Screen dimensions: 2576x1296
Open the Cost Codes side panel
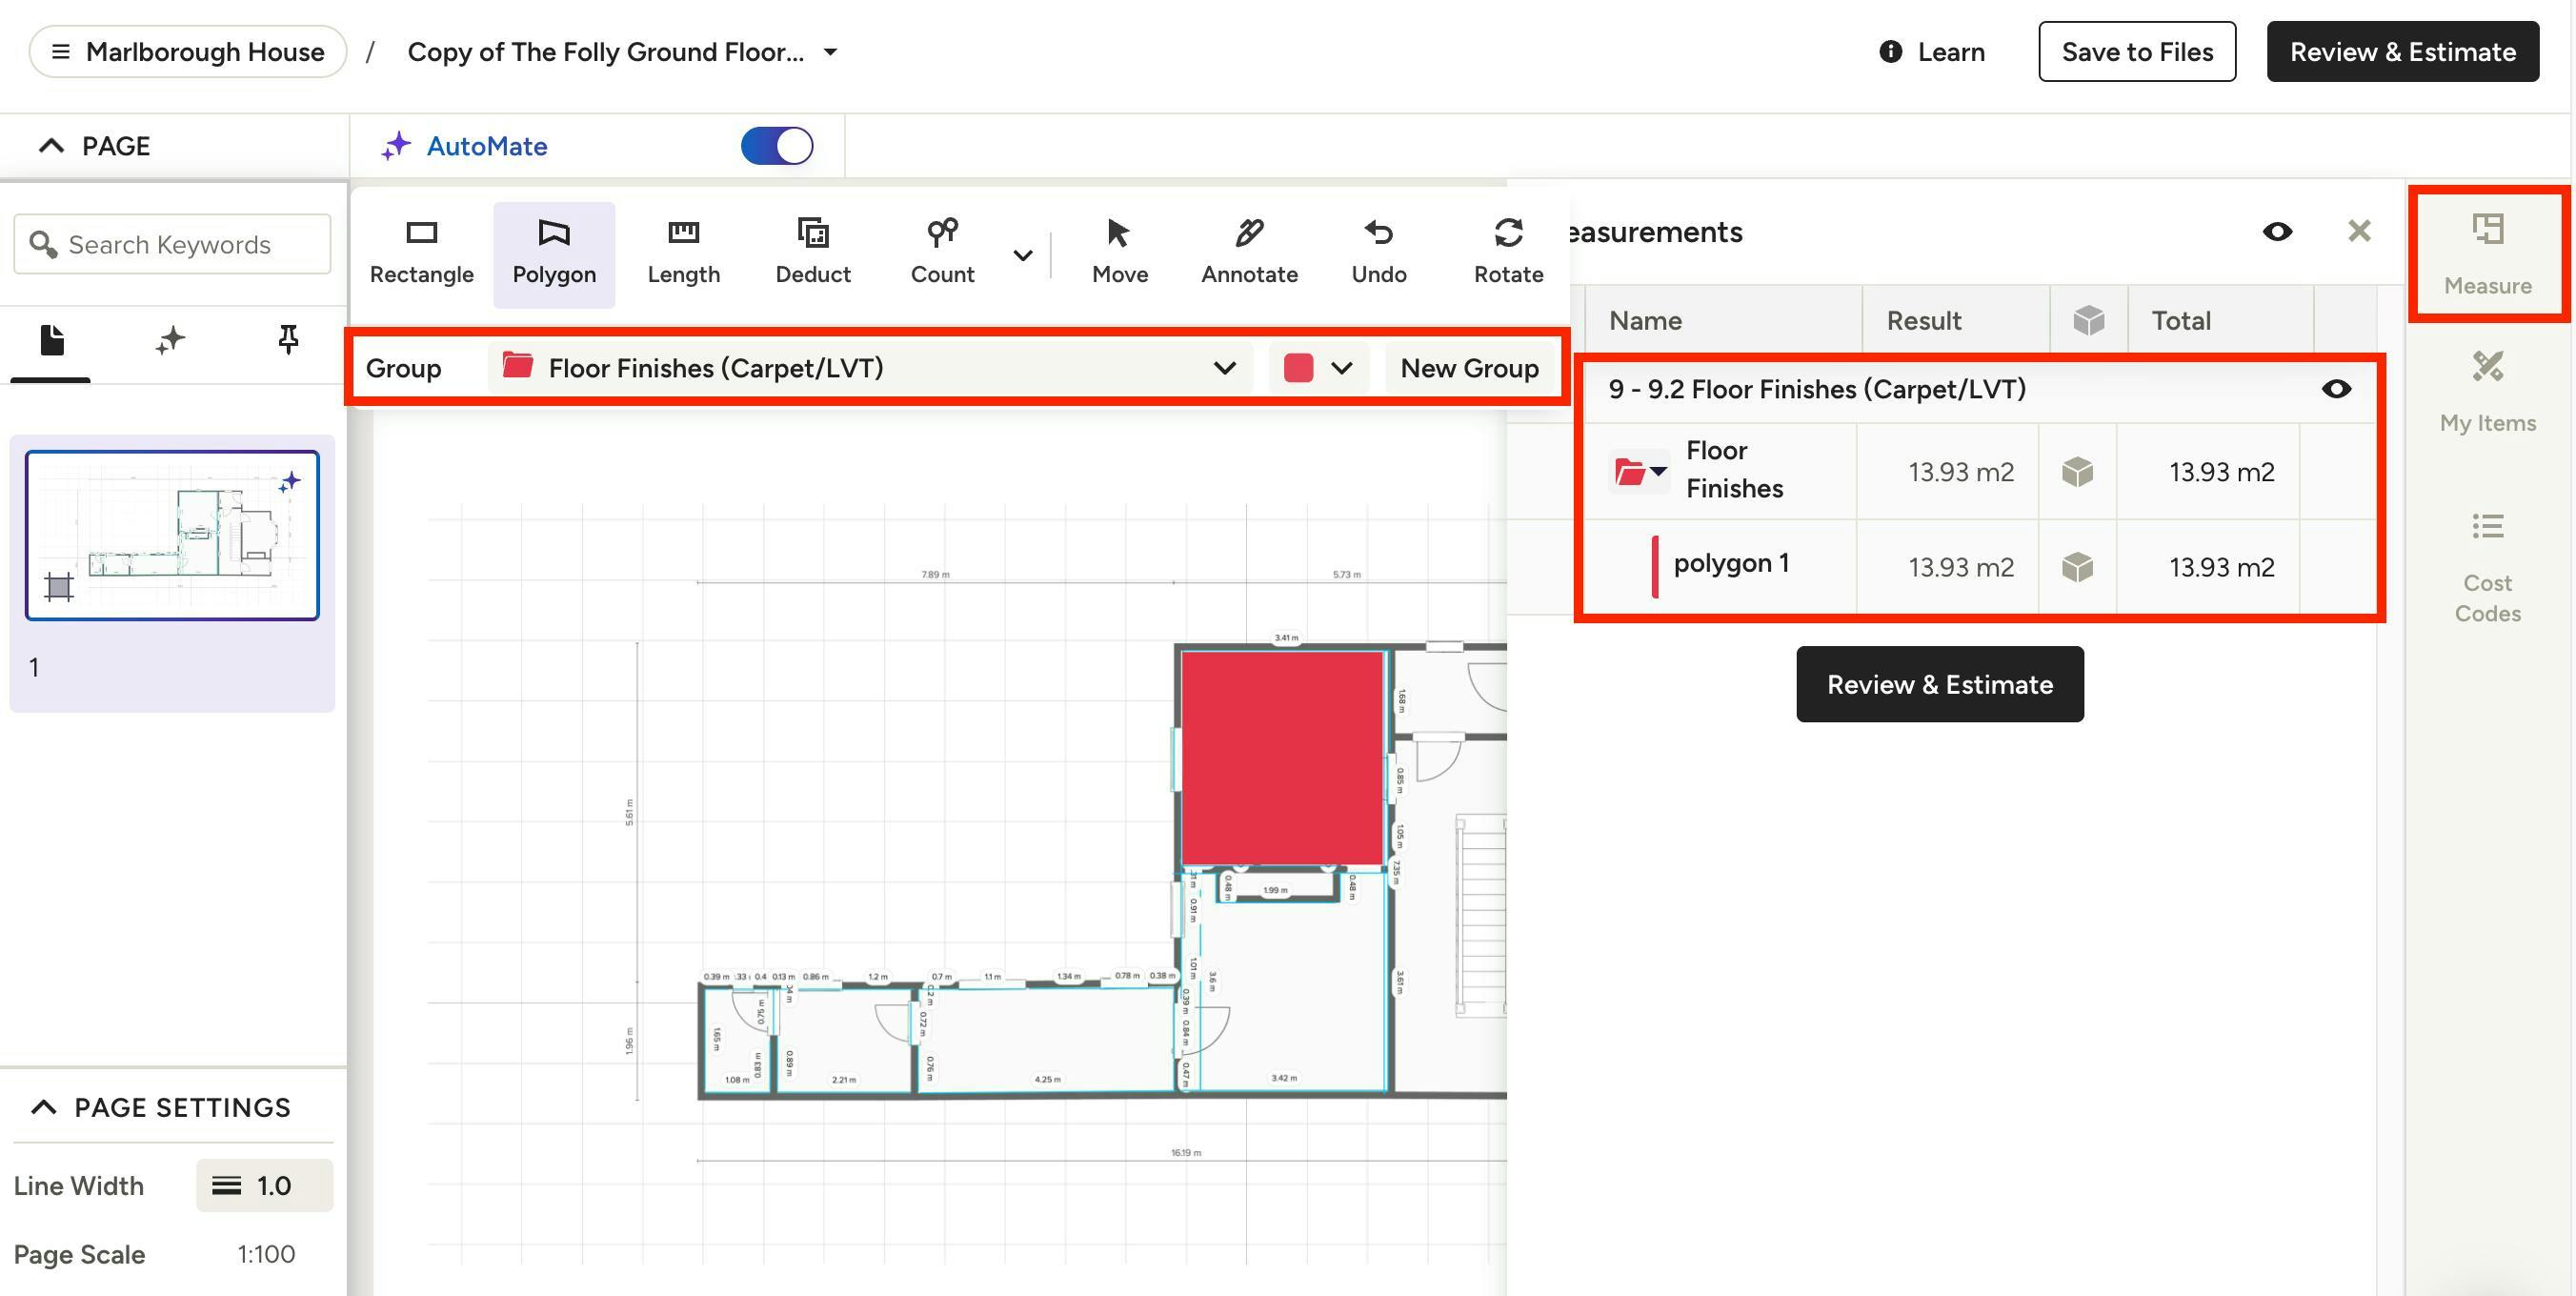[x=2487, y=568]
